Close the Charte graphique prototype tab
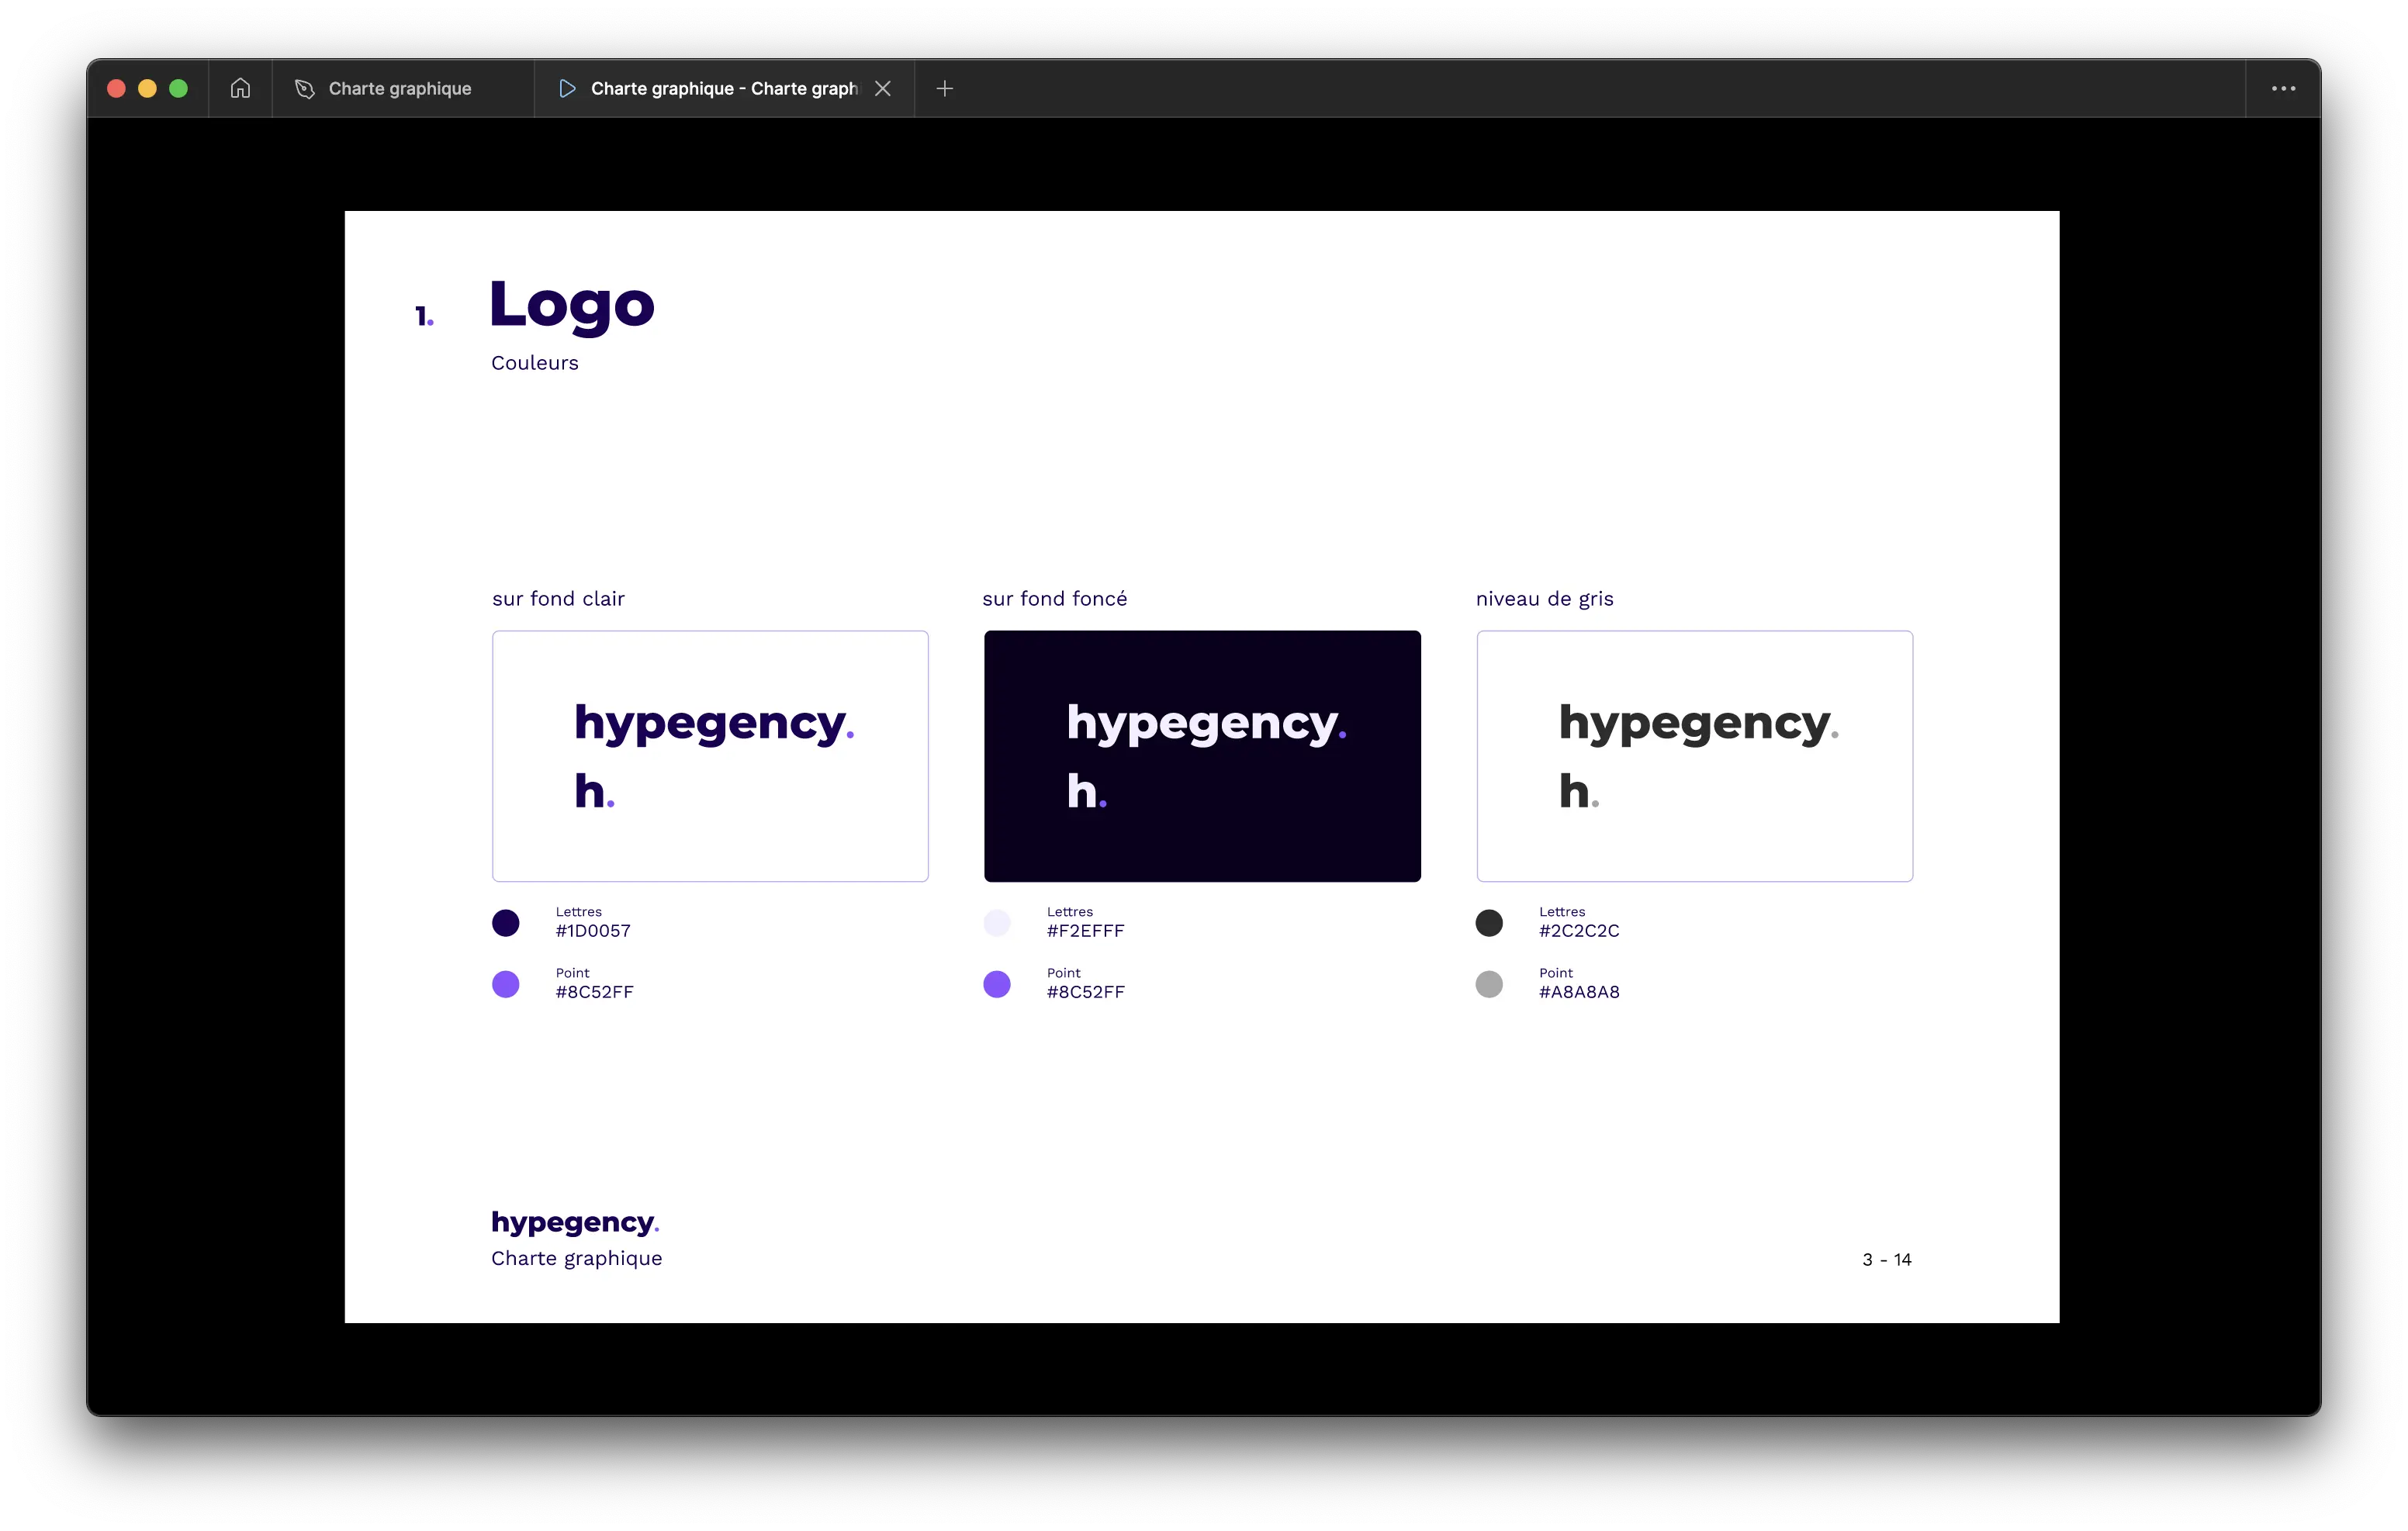 883,89
